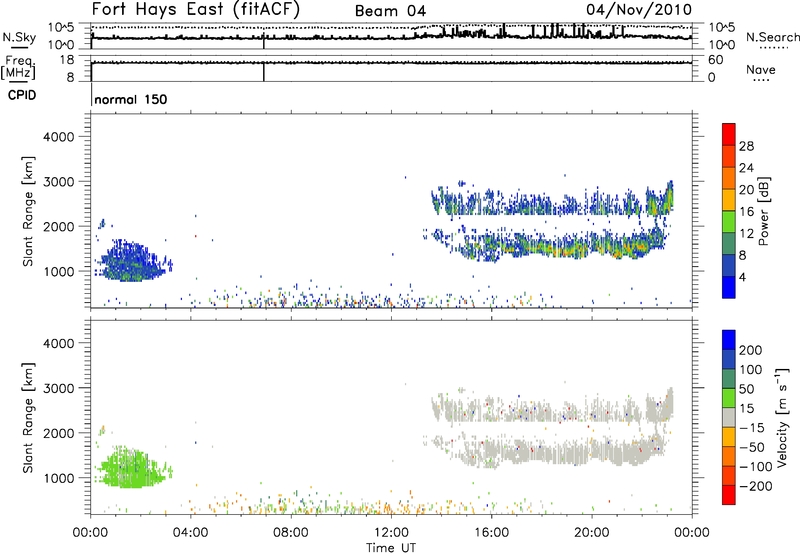Pick the blue top segment of velocity colorbar
800x554 pixels.
click(729, 340)
